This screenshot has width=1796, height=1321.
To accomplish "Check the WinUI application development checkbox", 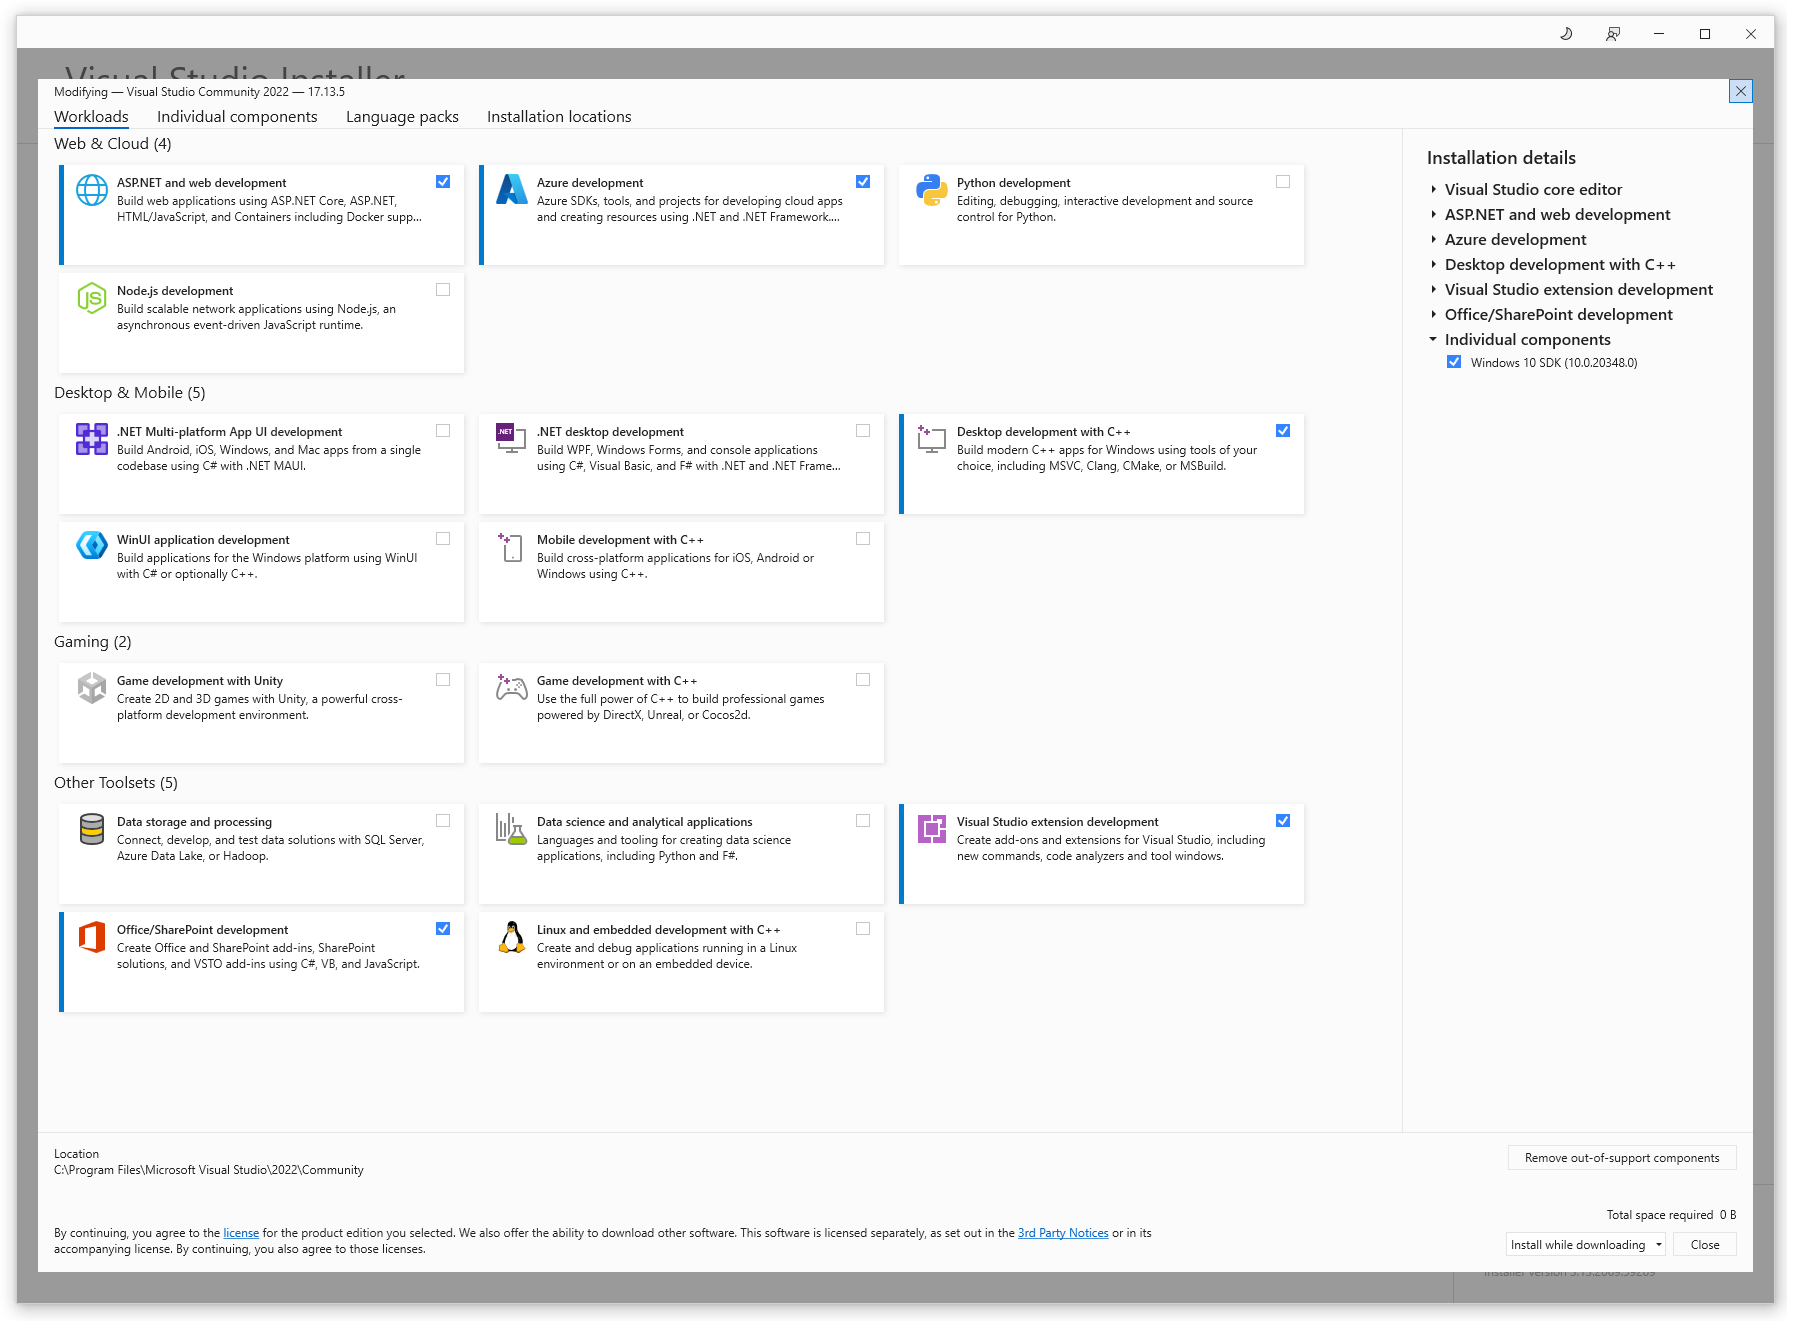I will 443,539.
